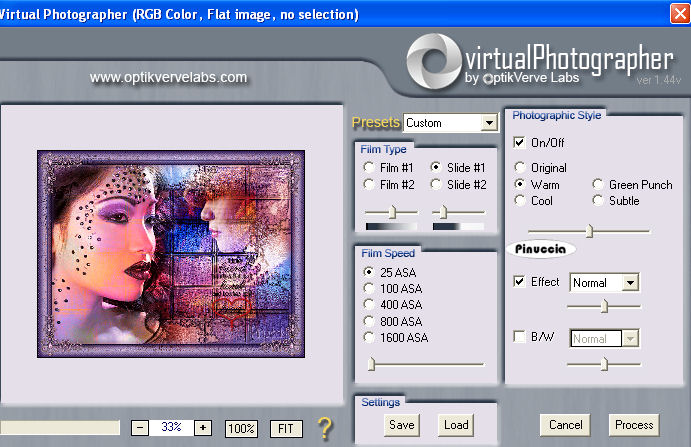
Task: Click the Cancel button
Action: pyautogui.click(x=565, y=425)
